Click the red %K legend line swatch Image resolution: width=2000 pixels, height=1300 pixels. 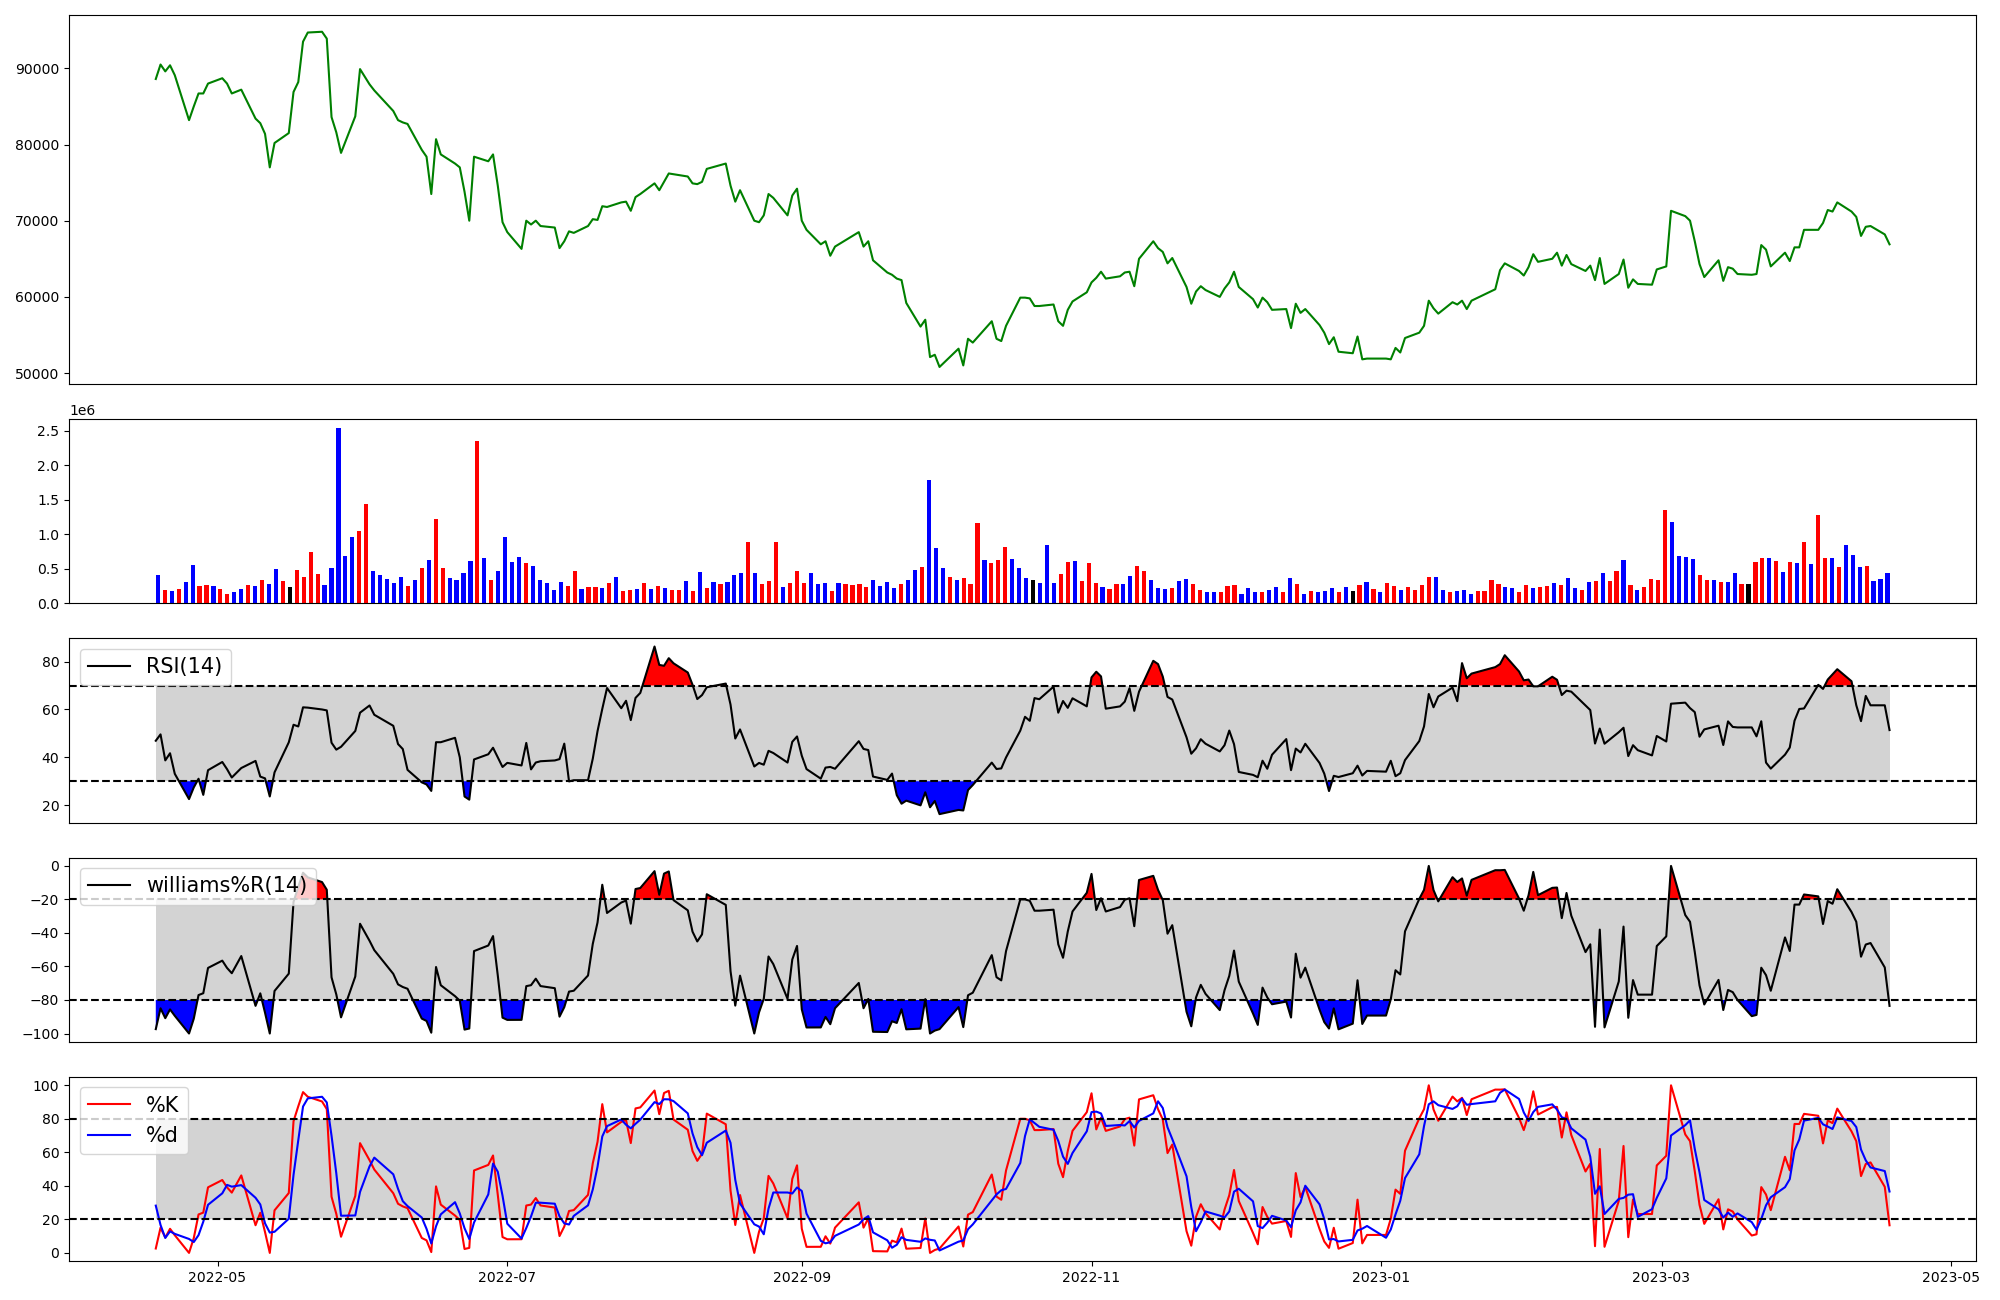(109, 1104)
